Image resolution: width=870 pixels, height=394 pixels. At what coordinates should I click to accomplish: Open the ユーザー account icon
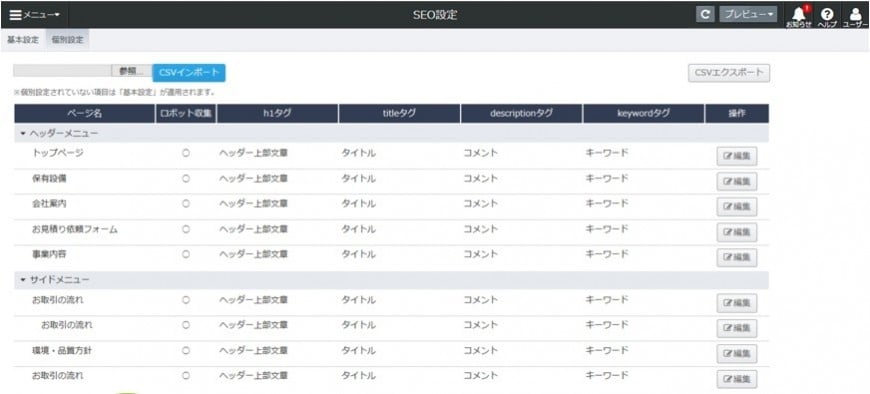(x=855, y=17)
